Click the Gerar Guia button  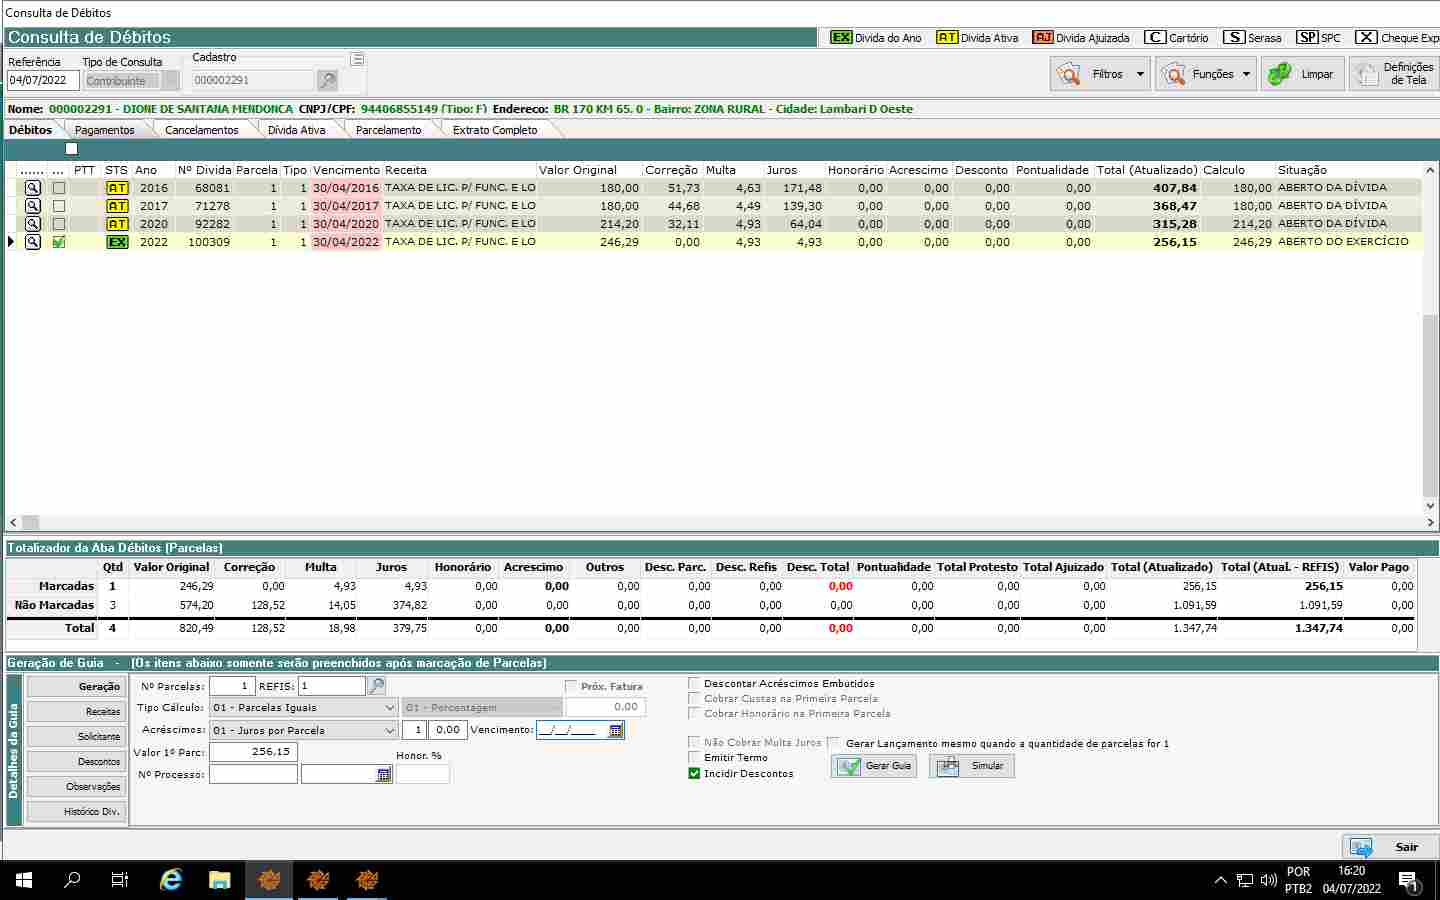(x=875, y=766)
